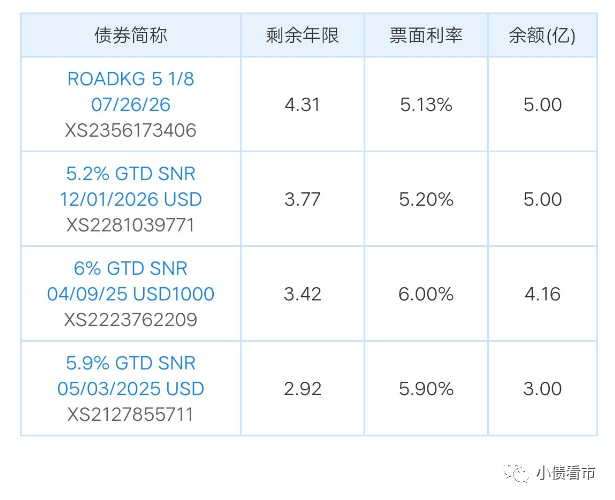Click the 6.00% coupon rate cell
The height and width of the screenshot is (500, 615).
point(425,294)
